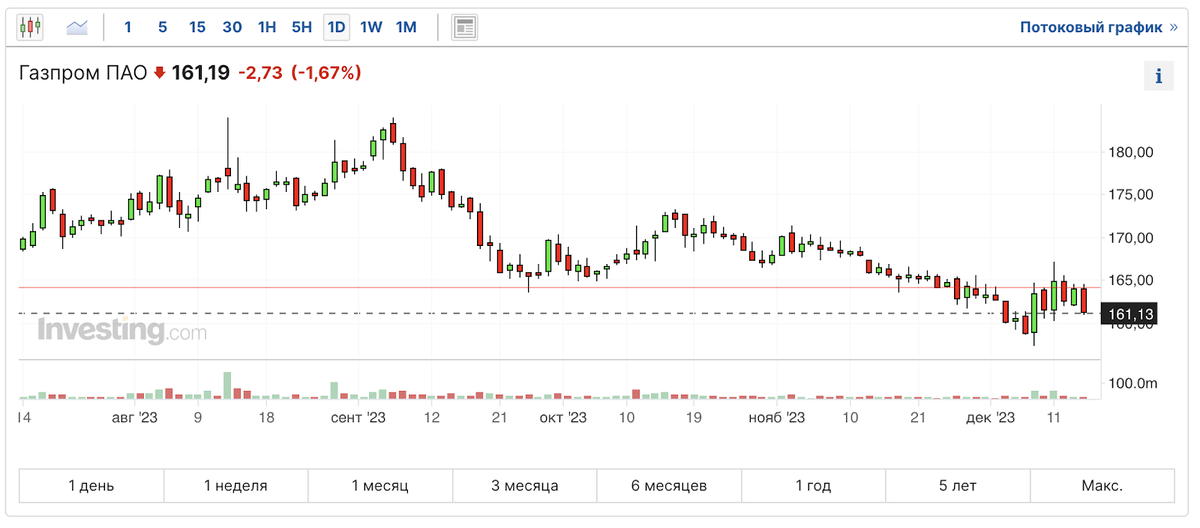
Task: Click the нояб '23 date axis label
Action: [x=777, y=418]
